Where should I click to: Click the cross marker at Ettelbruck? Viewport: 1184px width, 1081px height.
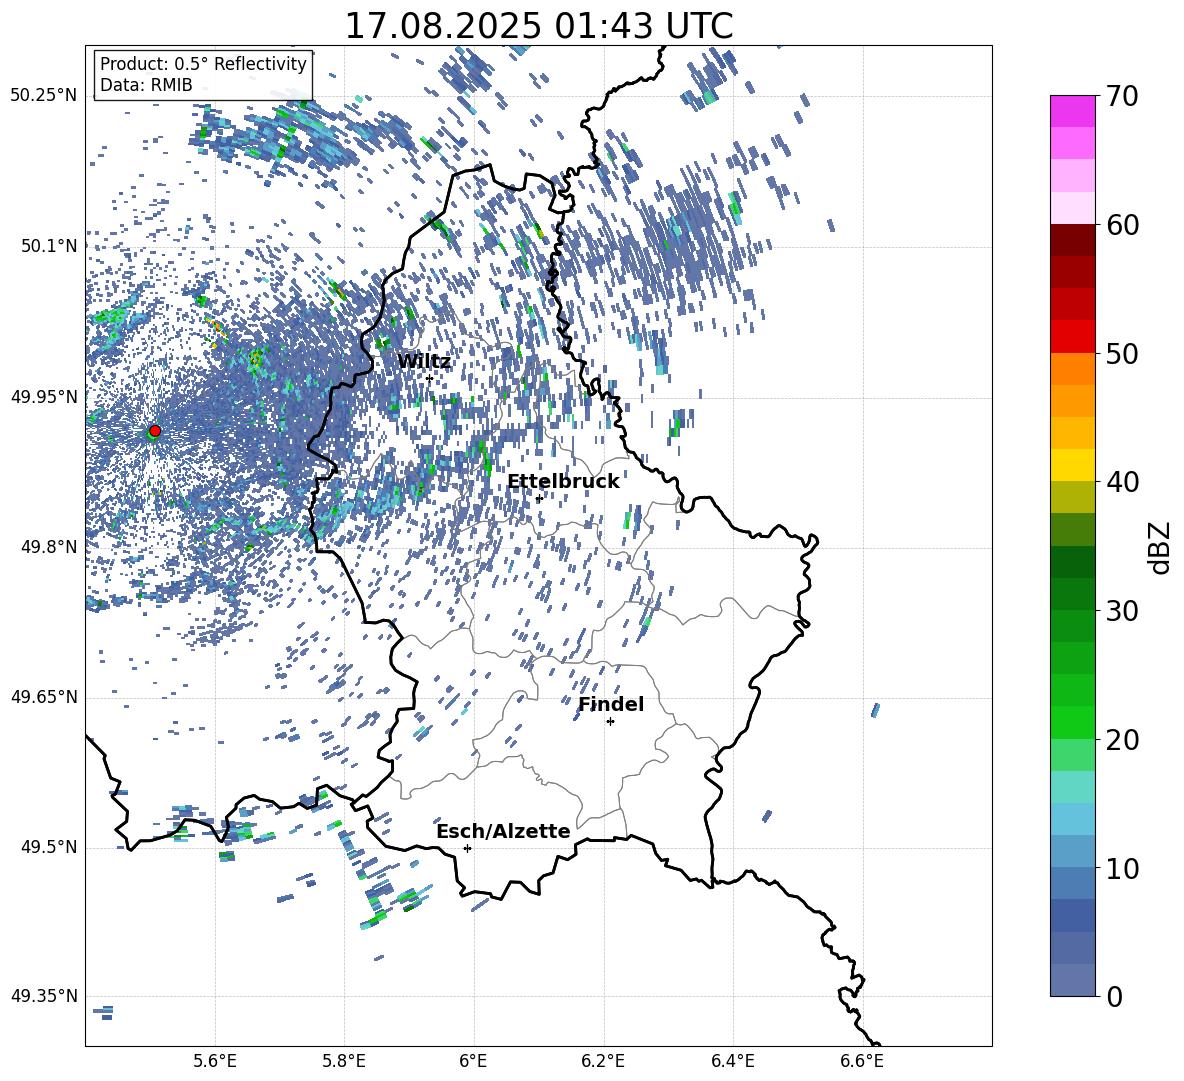pyautogui.click(x=538, y=498)
